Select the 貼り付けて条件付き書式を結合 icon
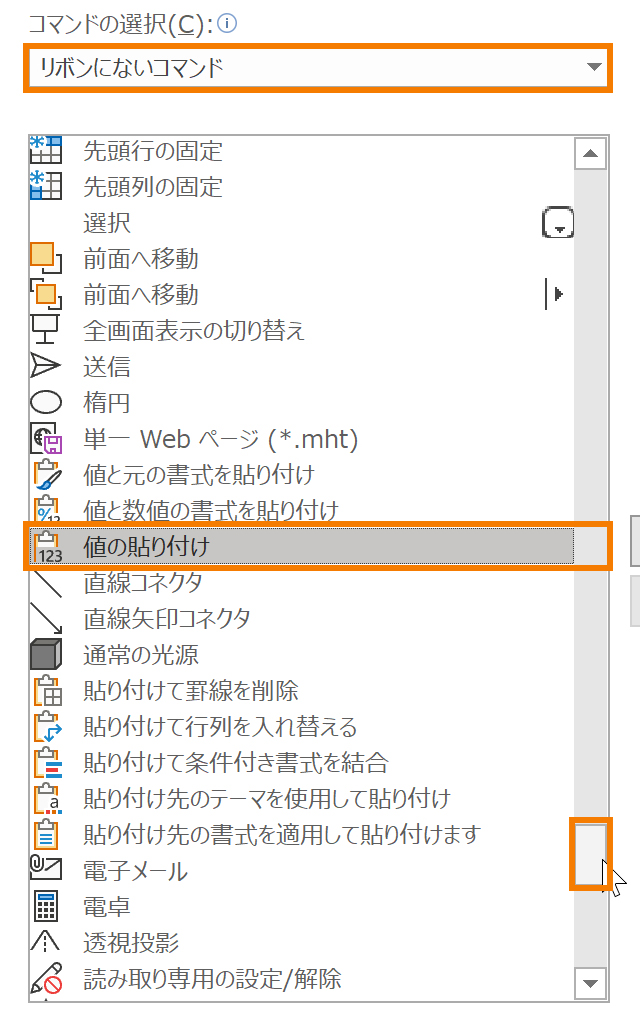 (x=48, y=762)
